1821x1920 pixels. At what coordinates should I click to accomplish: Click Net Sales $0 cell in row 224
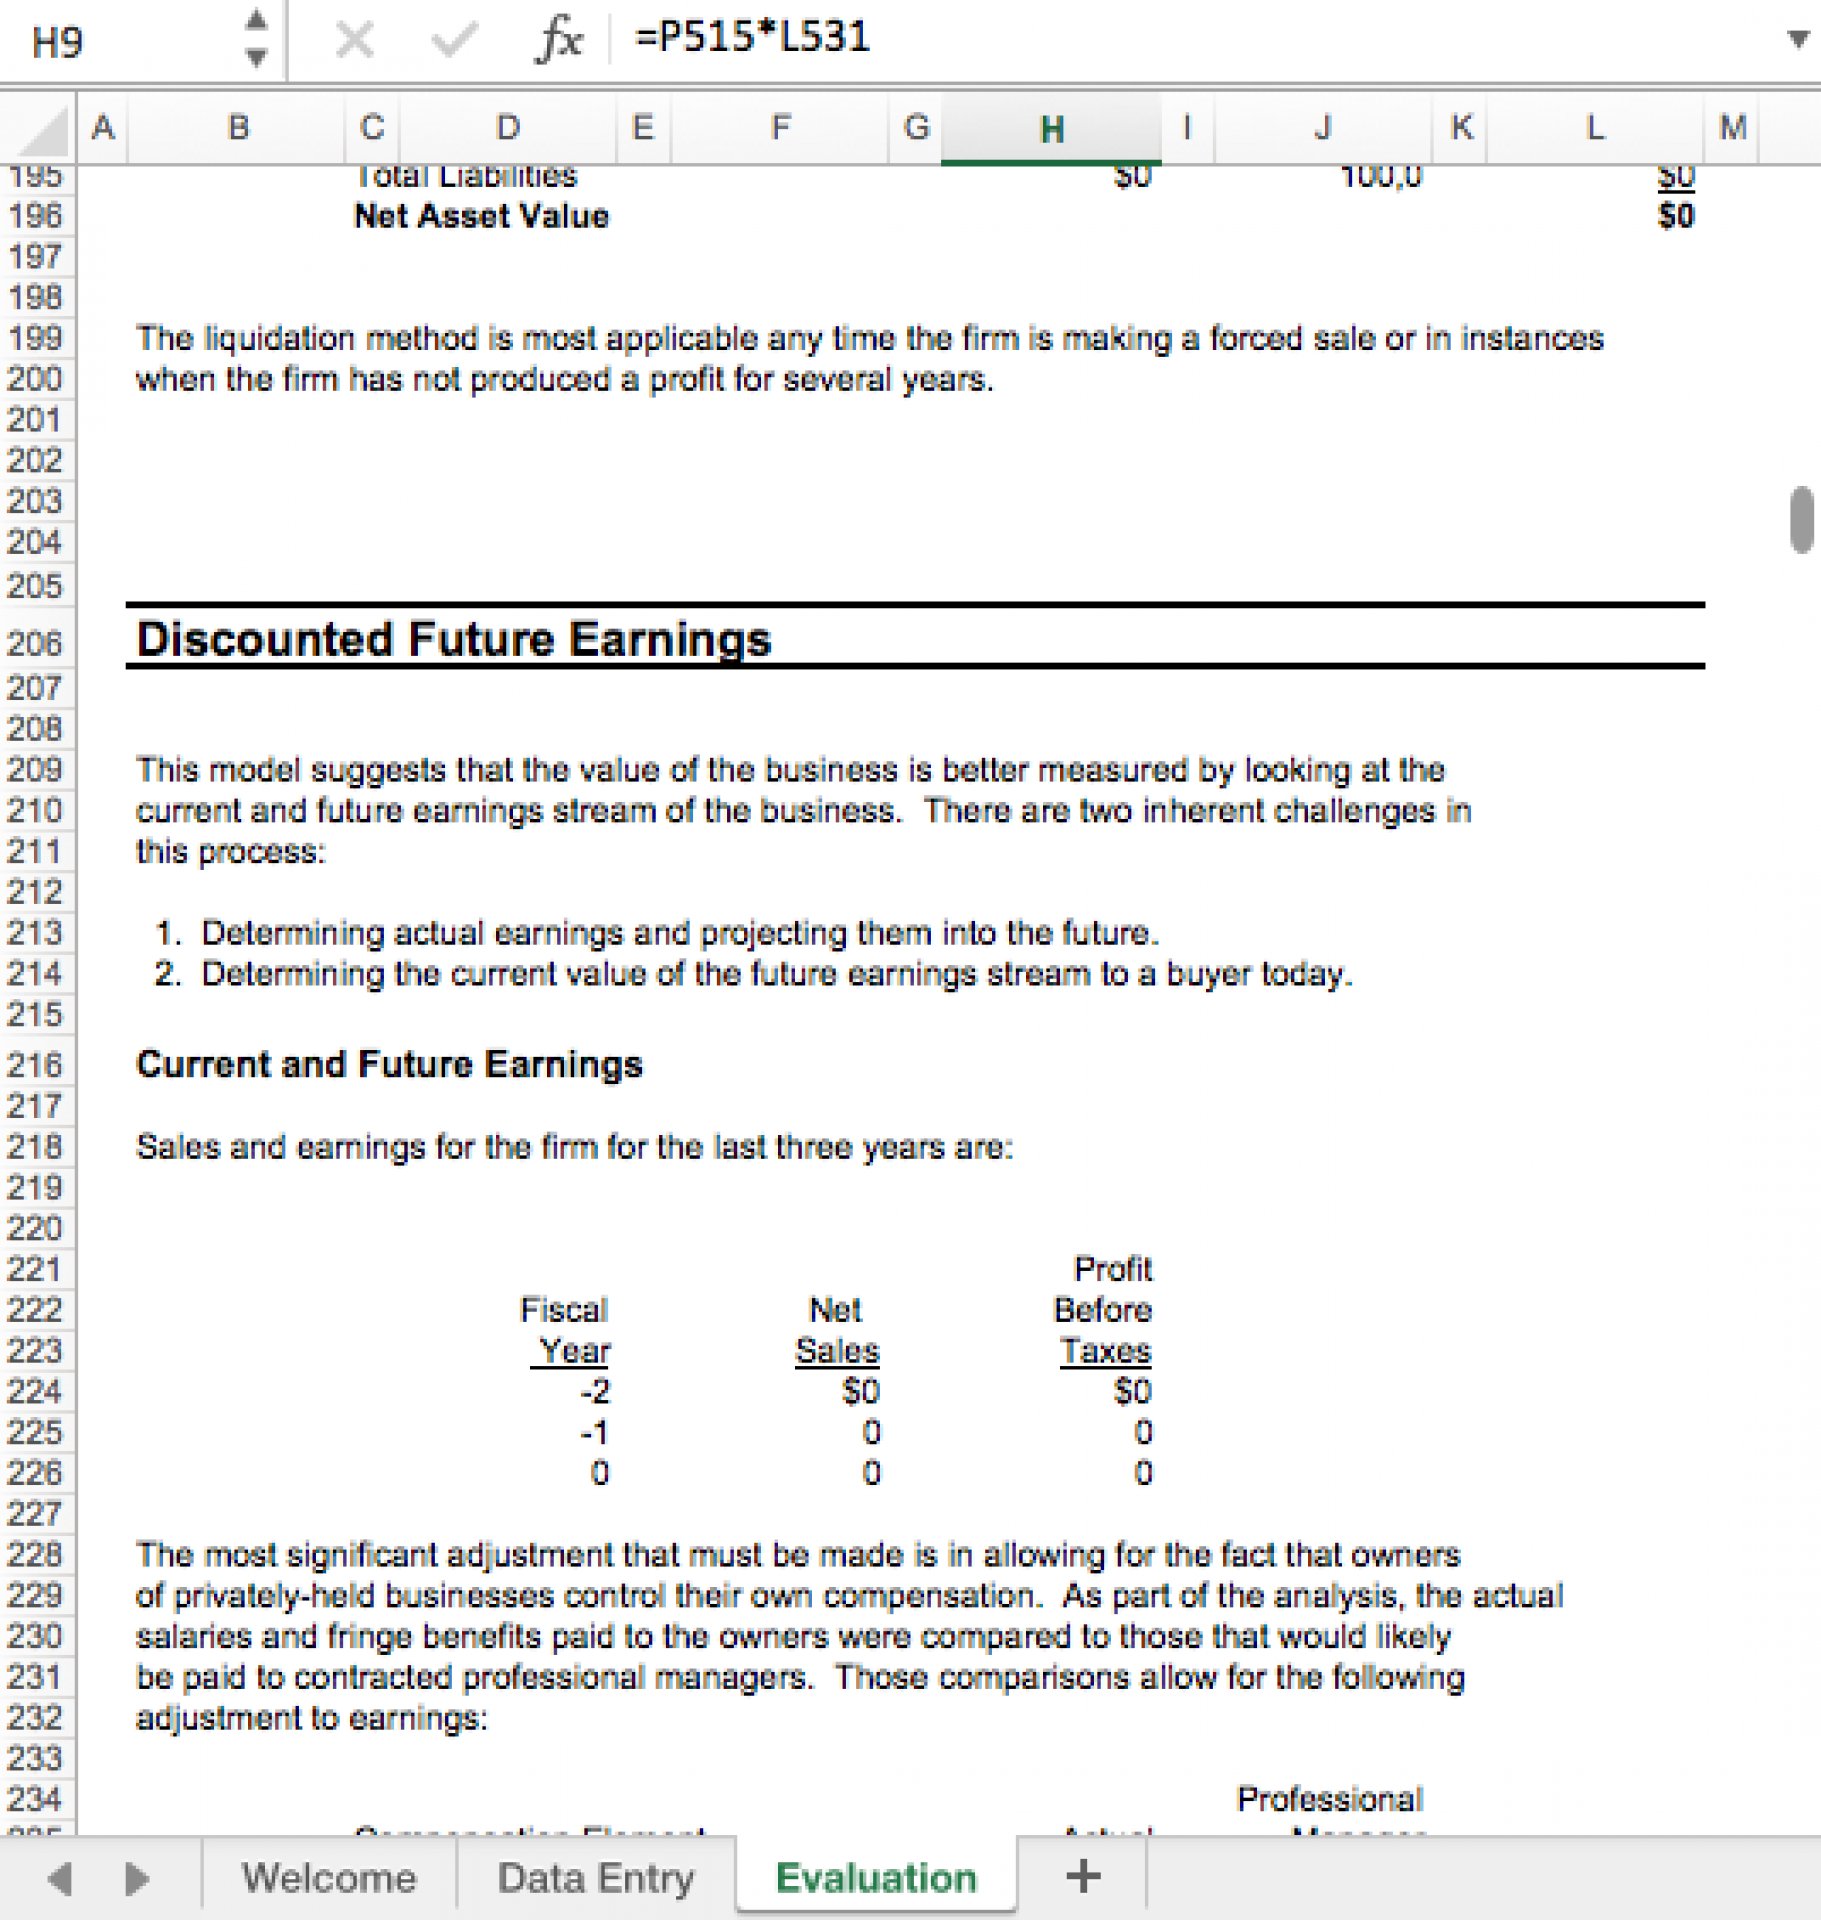click(x=861, y=1391)
